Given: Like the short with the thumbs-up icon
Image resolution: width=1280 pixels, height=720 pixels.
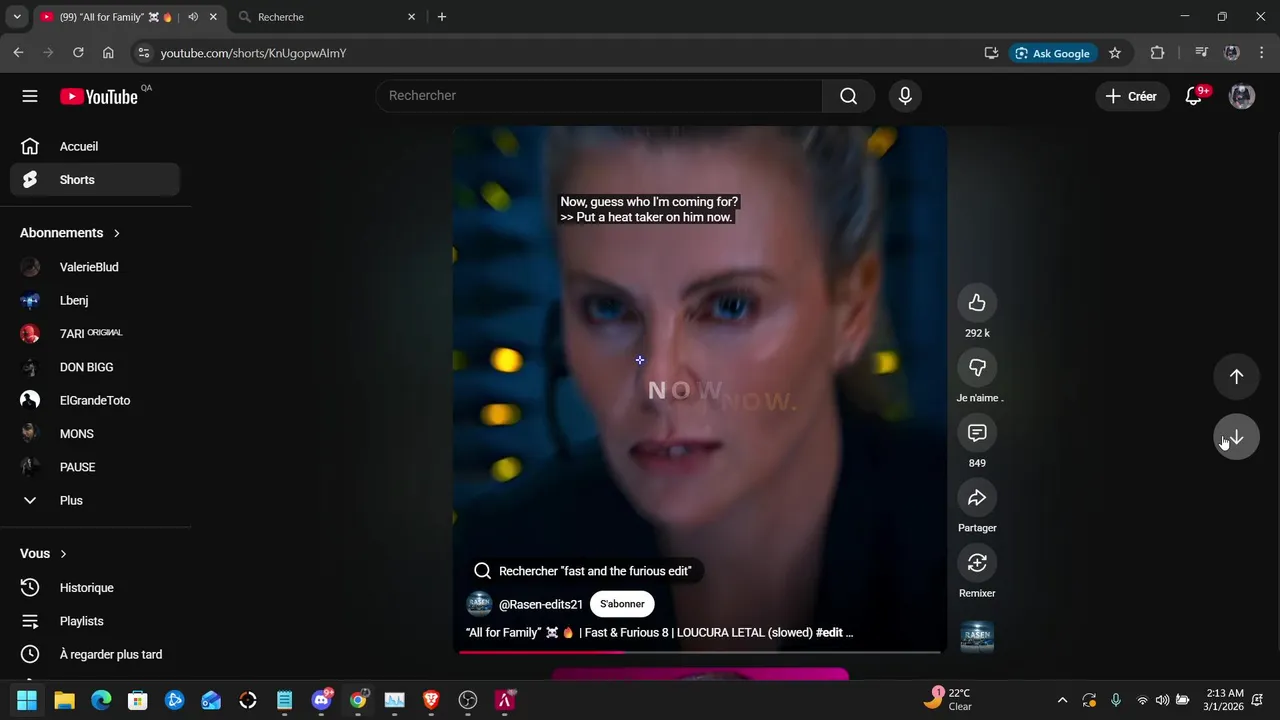Looking at the screenshot, I should (x=977, y=303).
